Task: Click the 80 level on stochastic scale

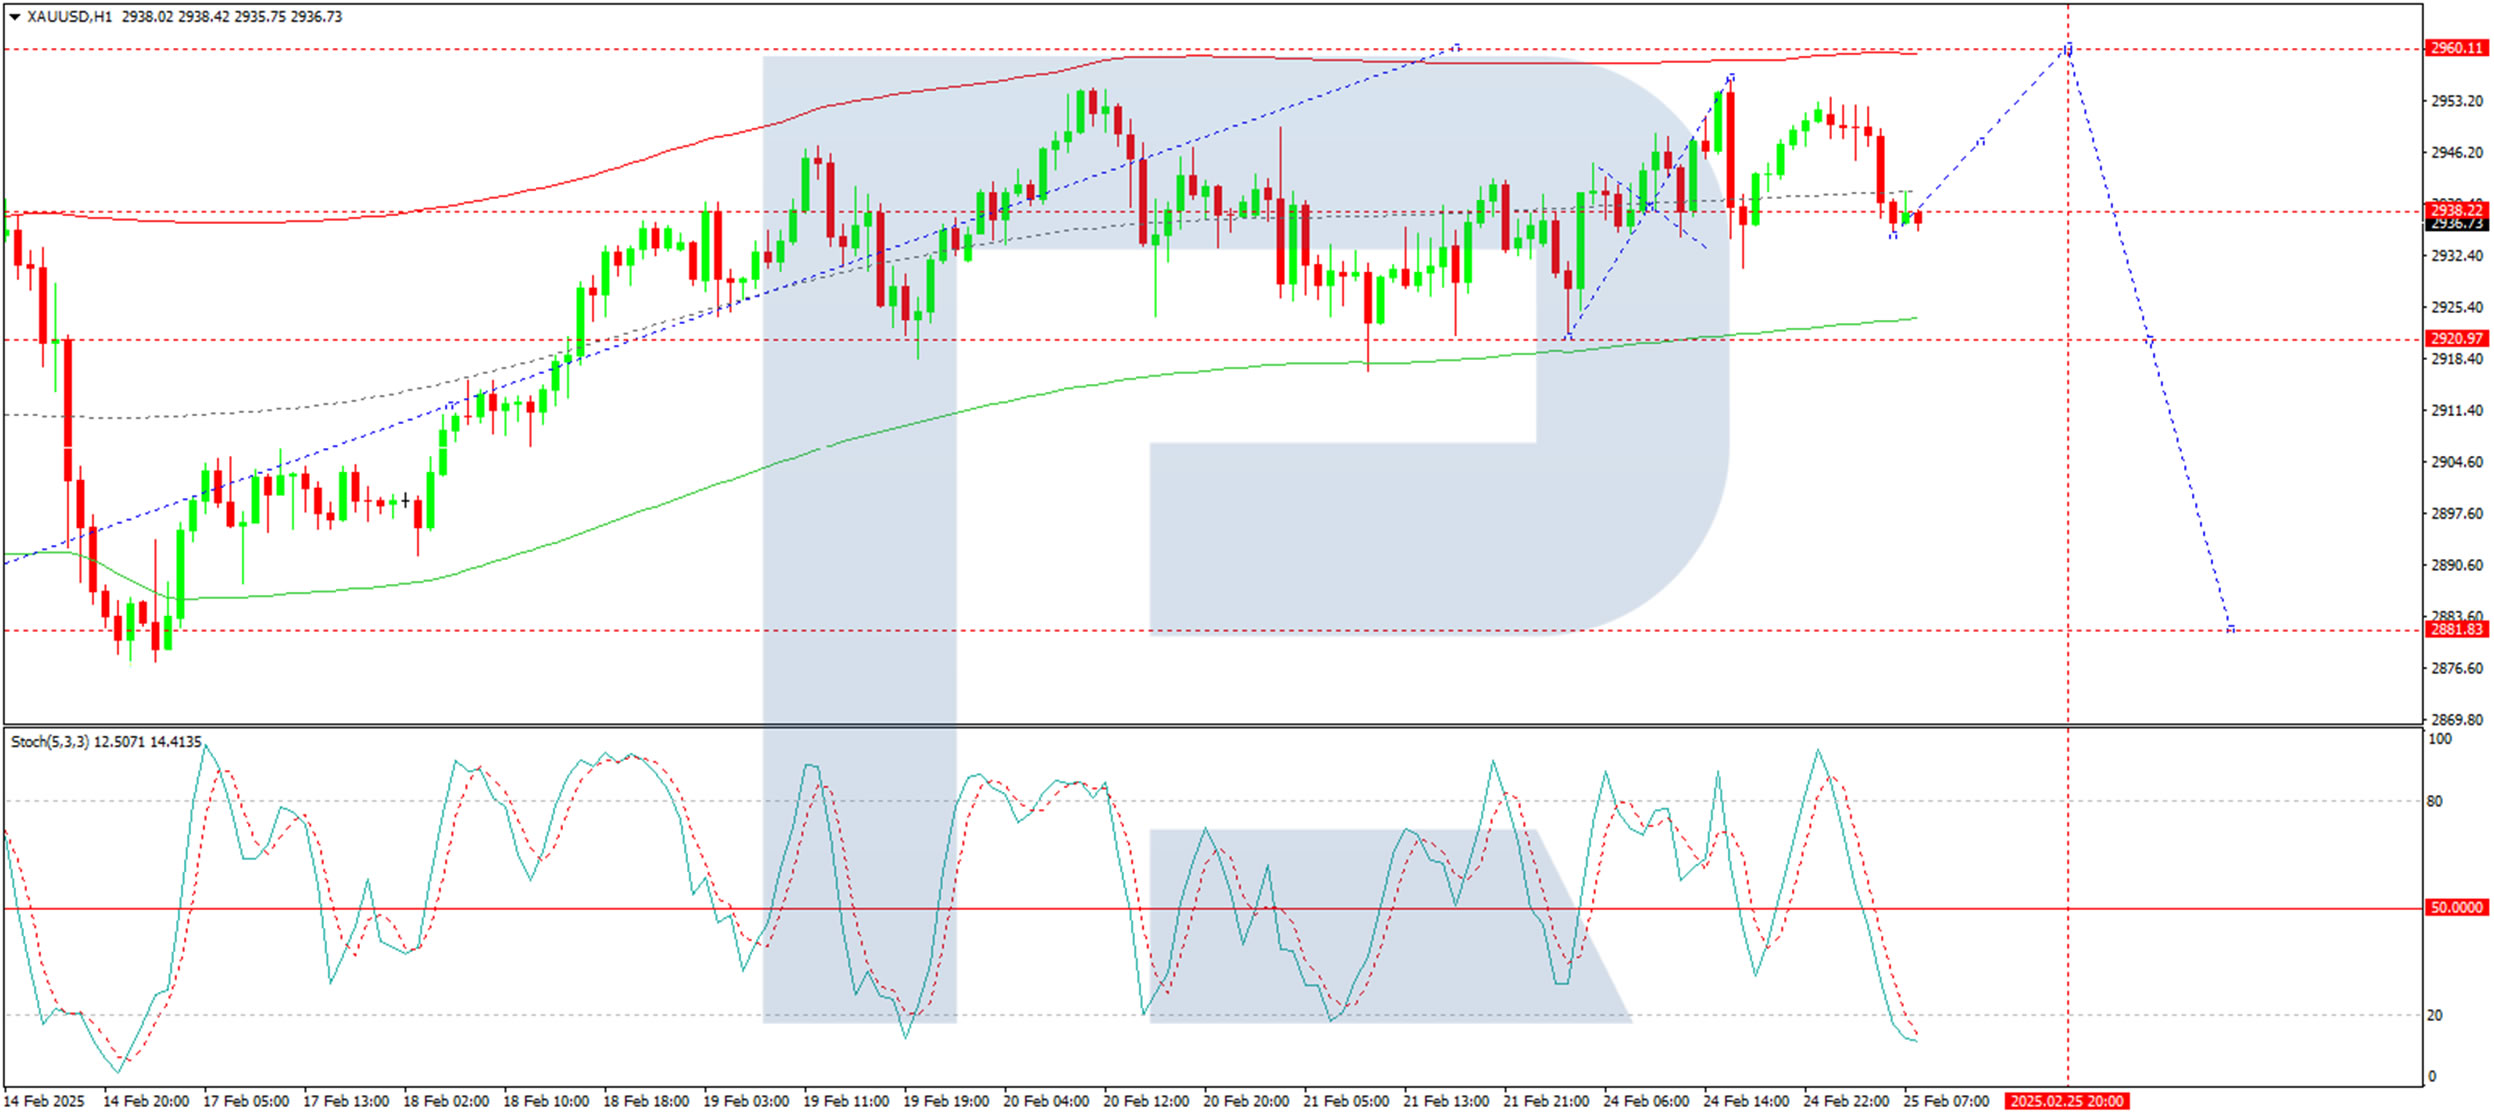Action: 2434,801
